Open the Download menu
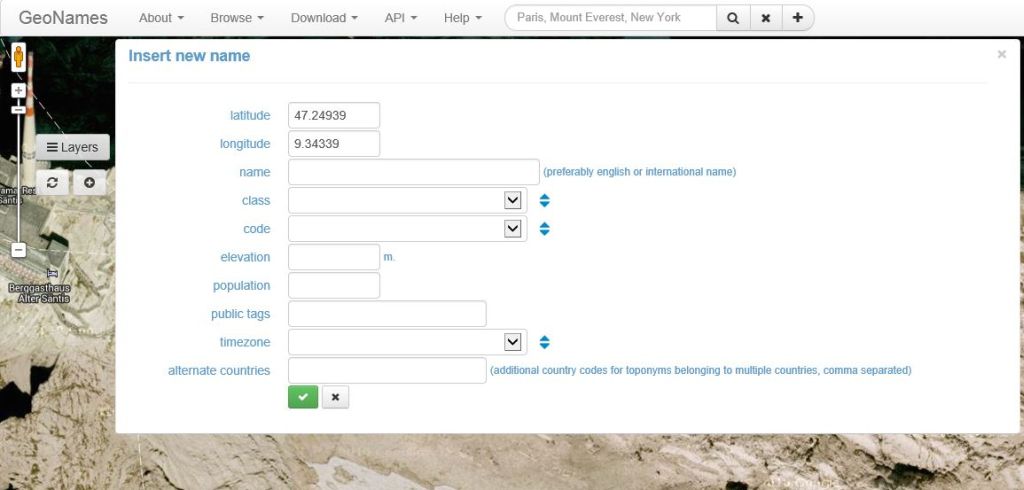The image size is (1024, 490). (x=324, y=18)
